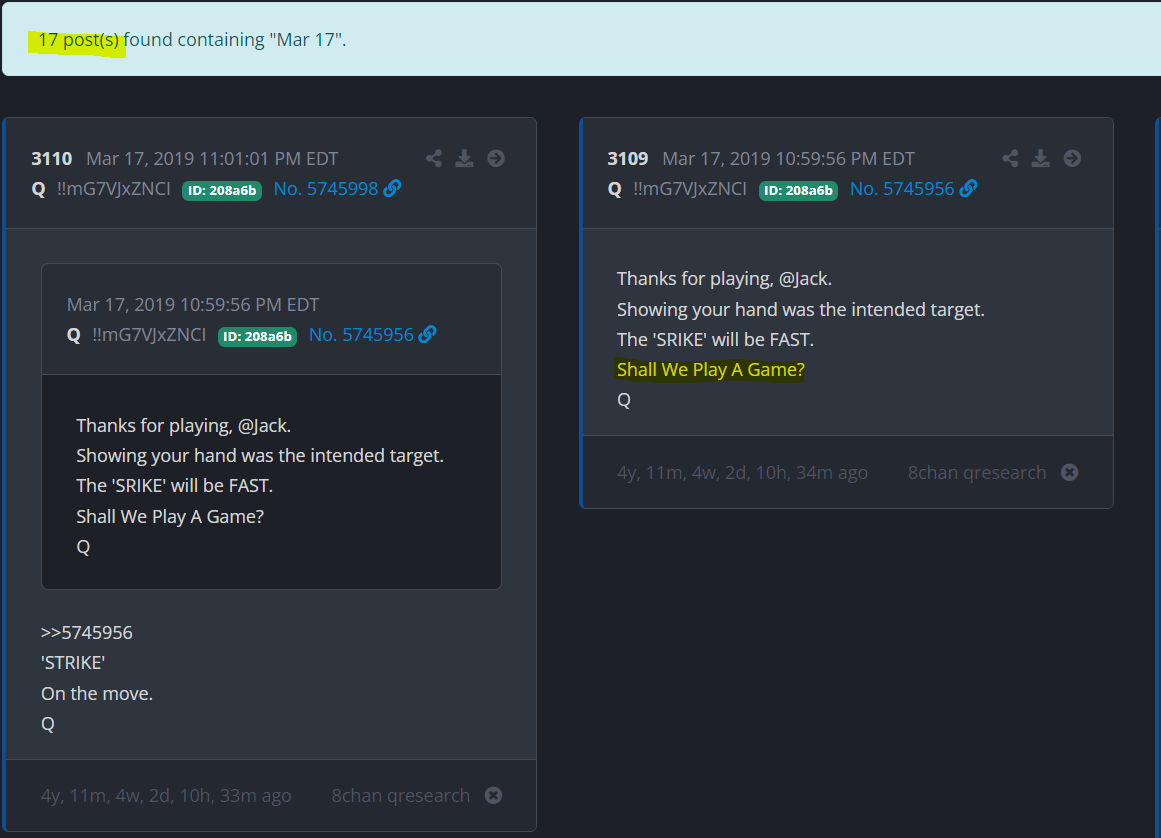The height and width of the screenshot is (838, 1161).
Task: Click the ID: 208a6b badge in post 3109's header
Action: 798,190
